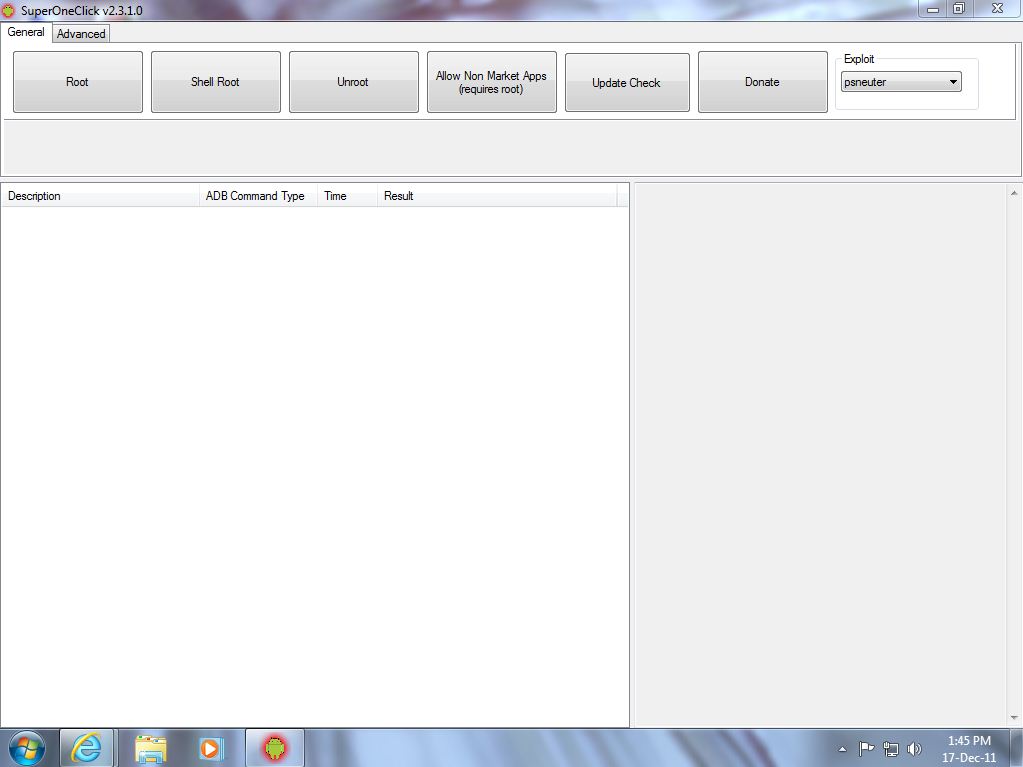This screenshot has width=1023, height=767.
Task: Open the Action Center flag icon
Action: click(866, 749)
